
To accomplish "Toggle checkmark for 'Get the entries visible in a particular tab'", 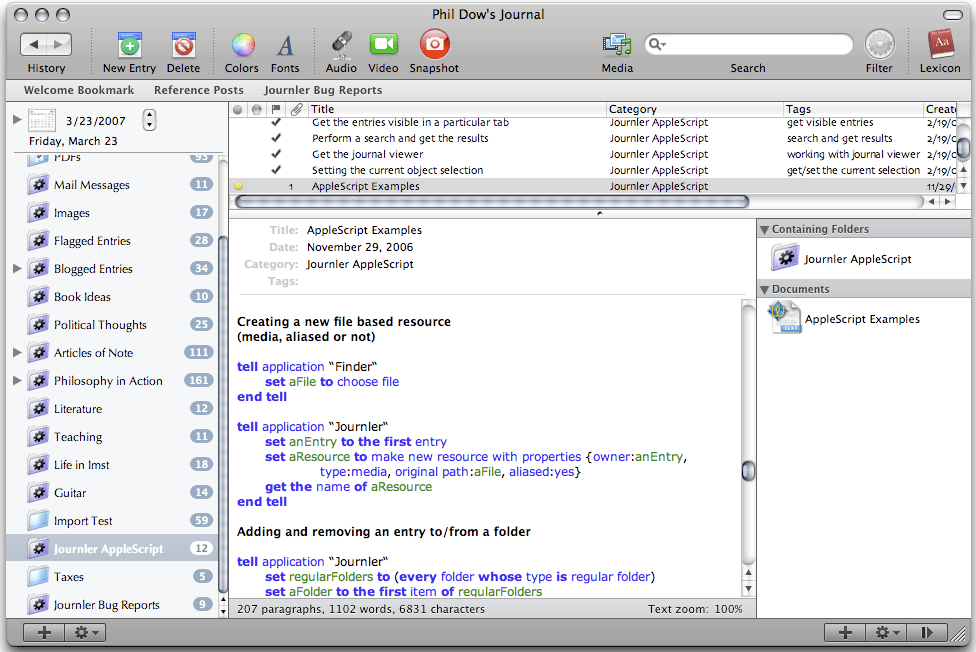I will point(276,122).
